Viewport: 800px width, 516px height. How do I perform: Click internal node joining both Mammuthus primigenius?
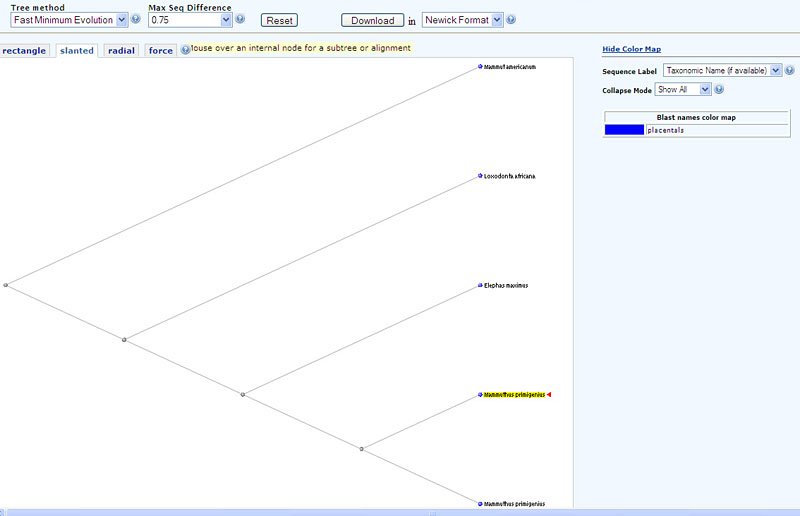[362, 449]
